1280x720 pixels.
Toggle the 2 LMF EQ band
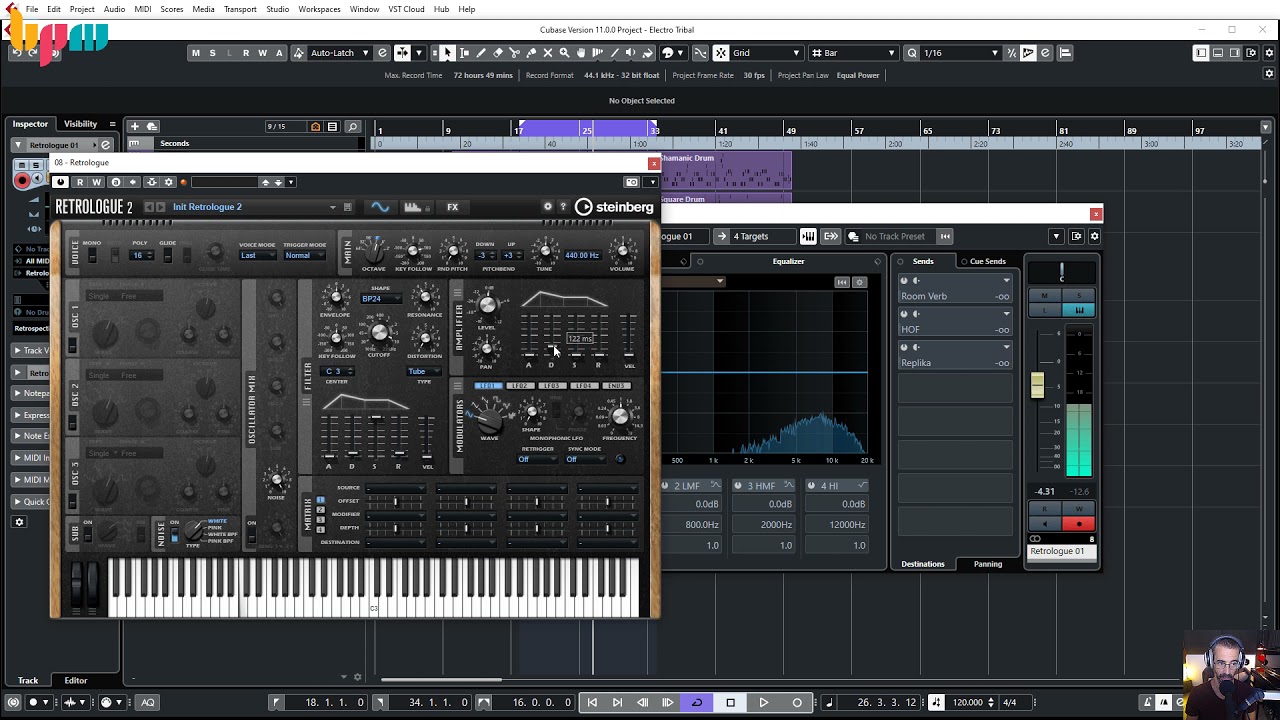click(x=665, y=486)
